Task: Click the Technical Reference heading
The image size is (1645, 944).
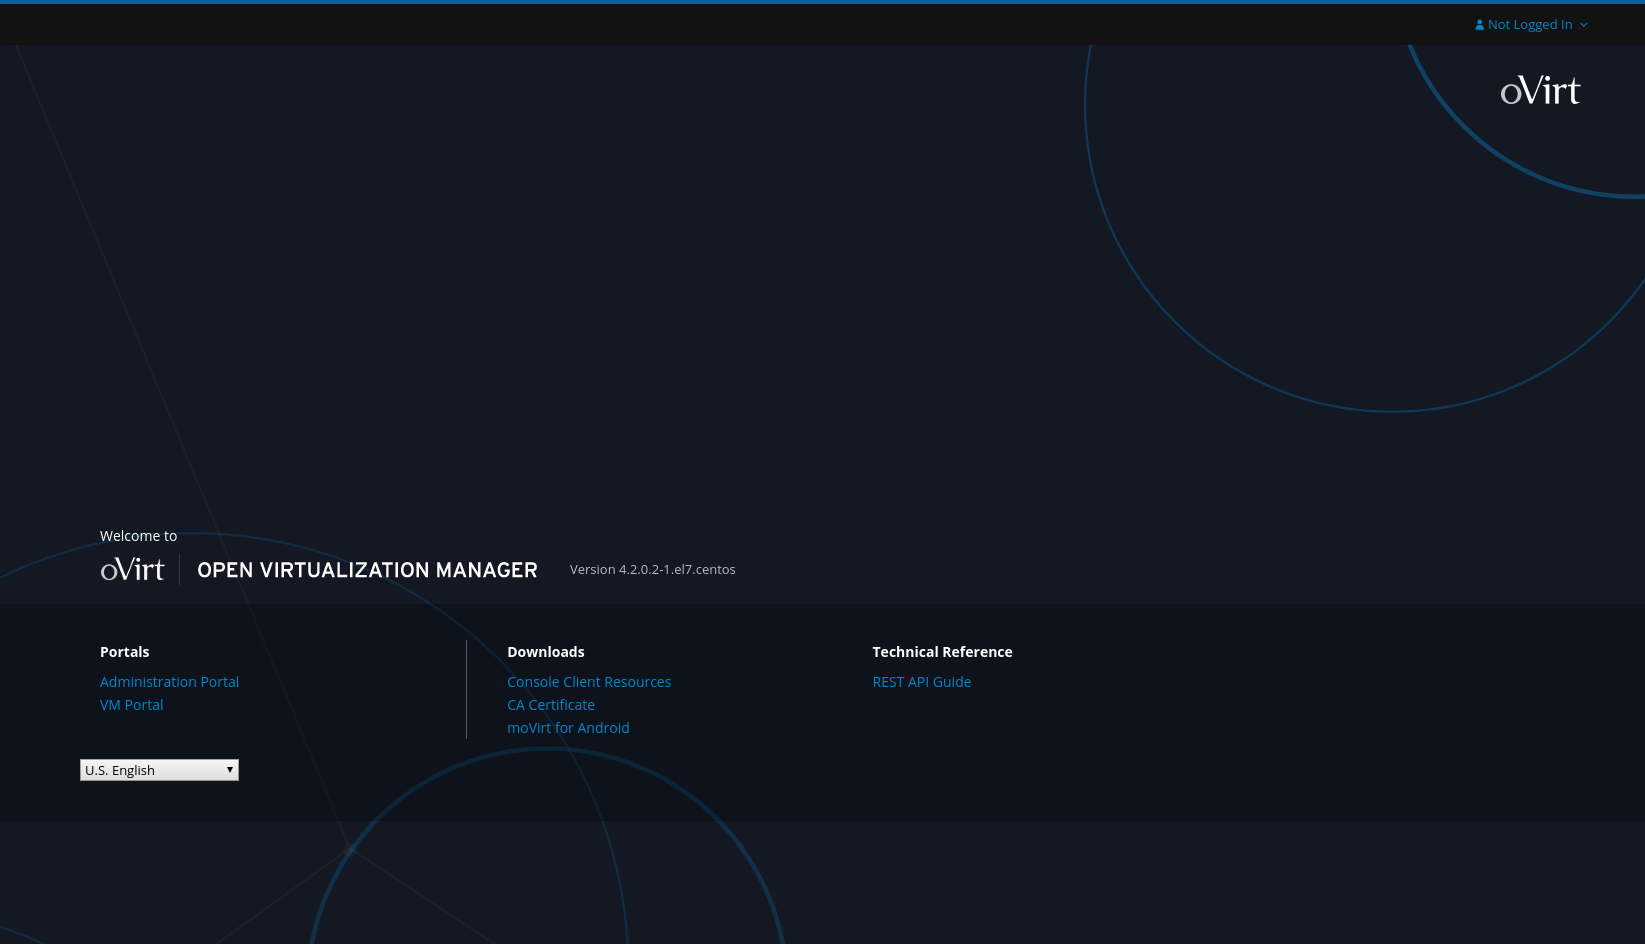Action: click(942, 652)
